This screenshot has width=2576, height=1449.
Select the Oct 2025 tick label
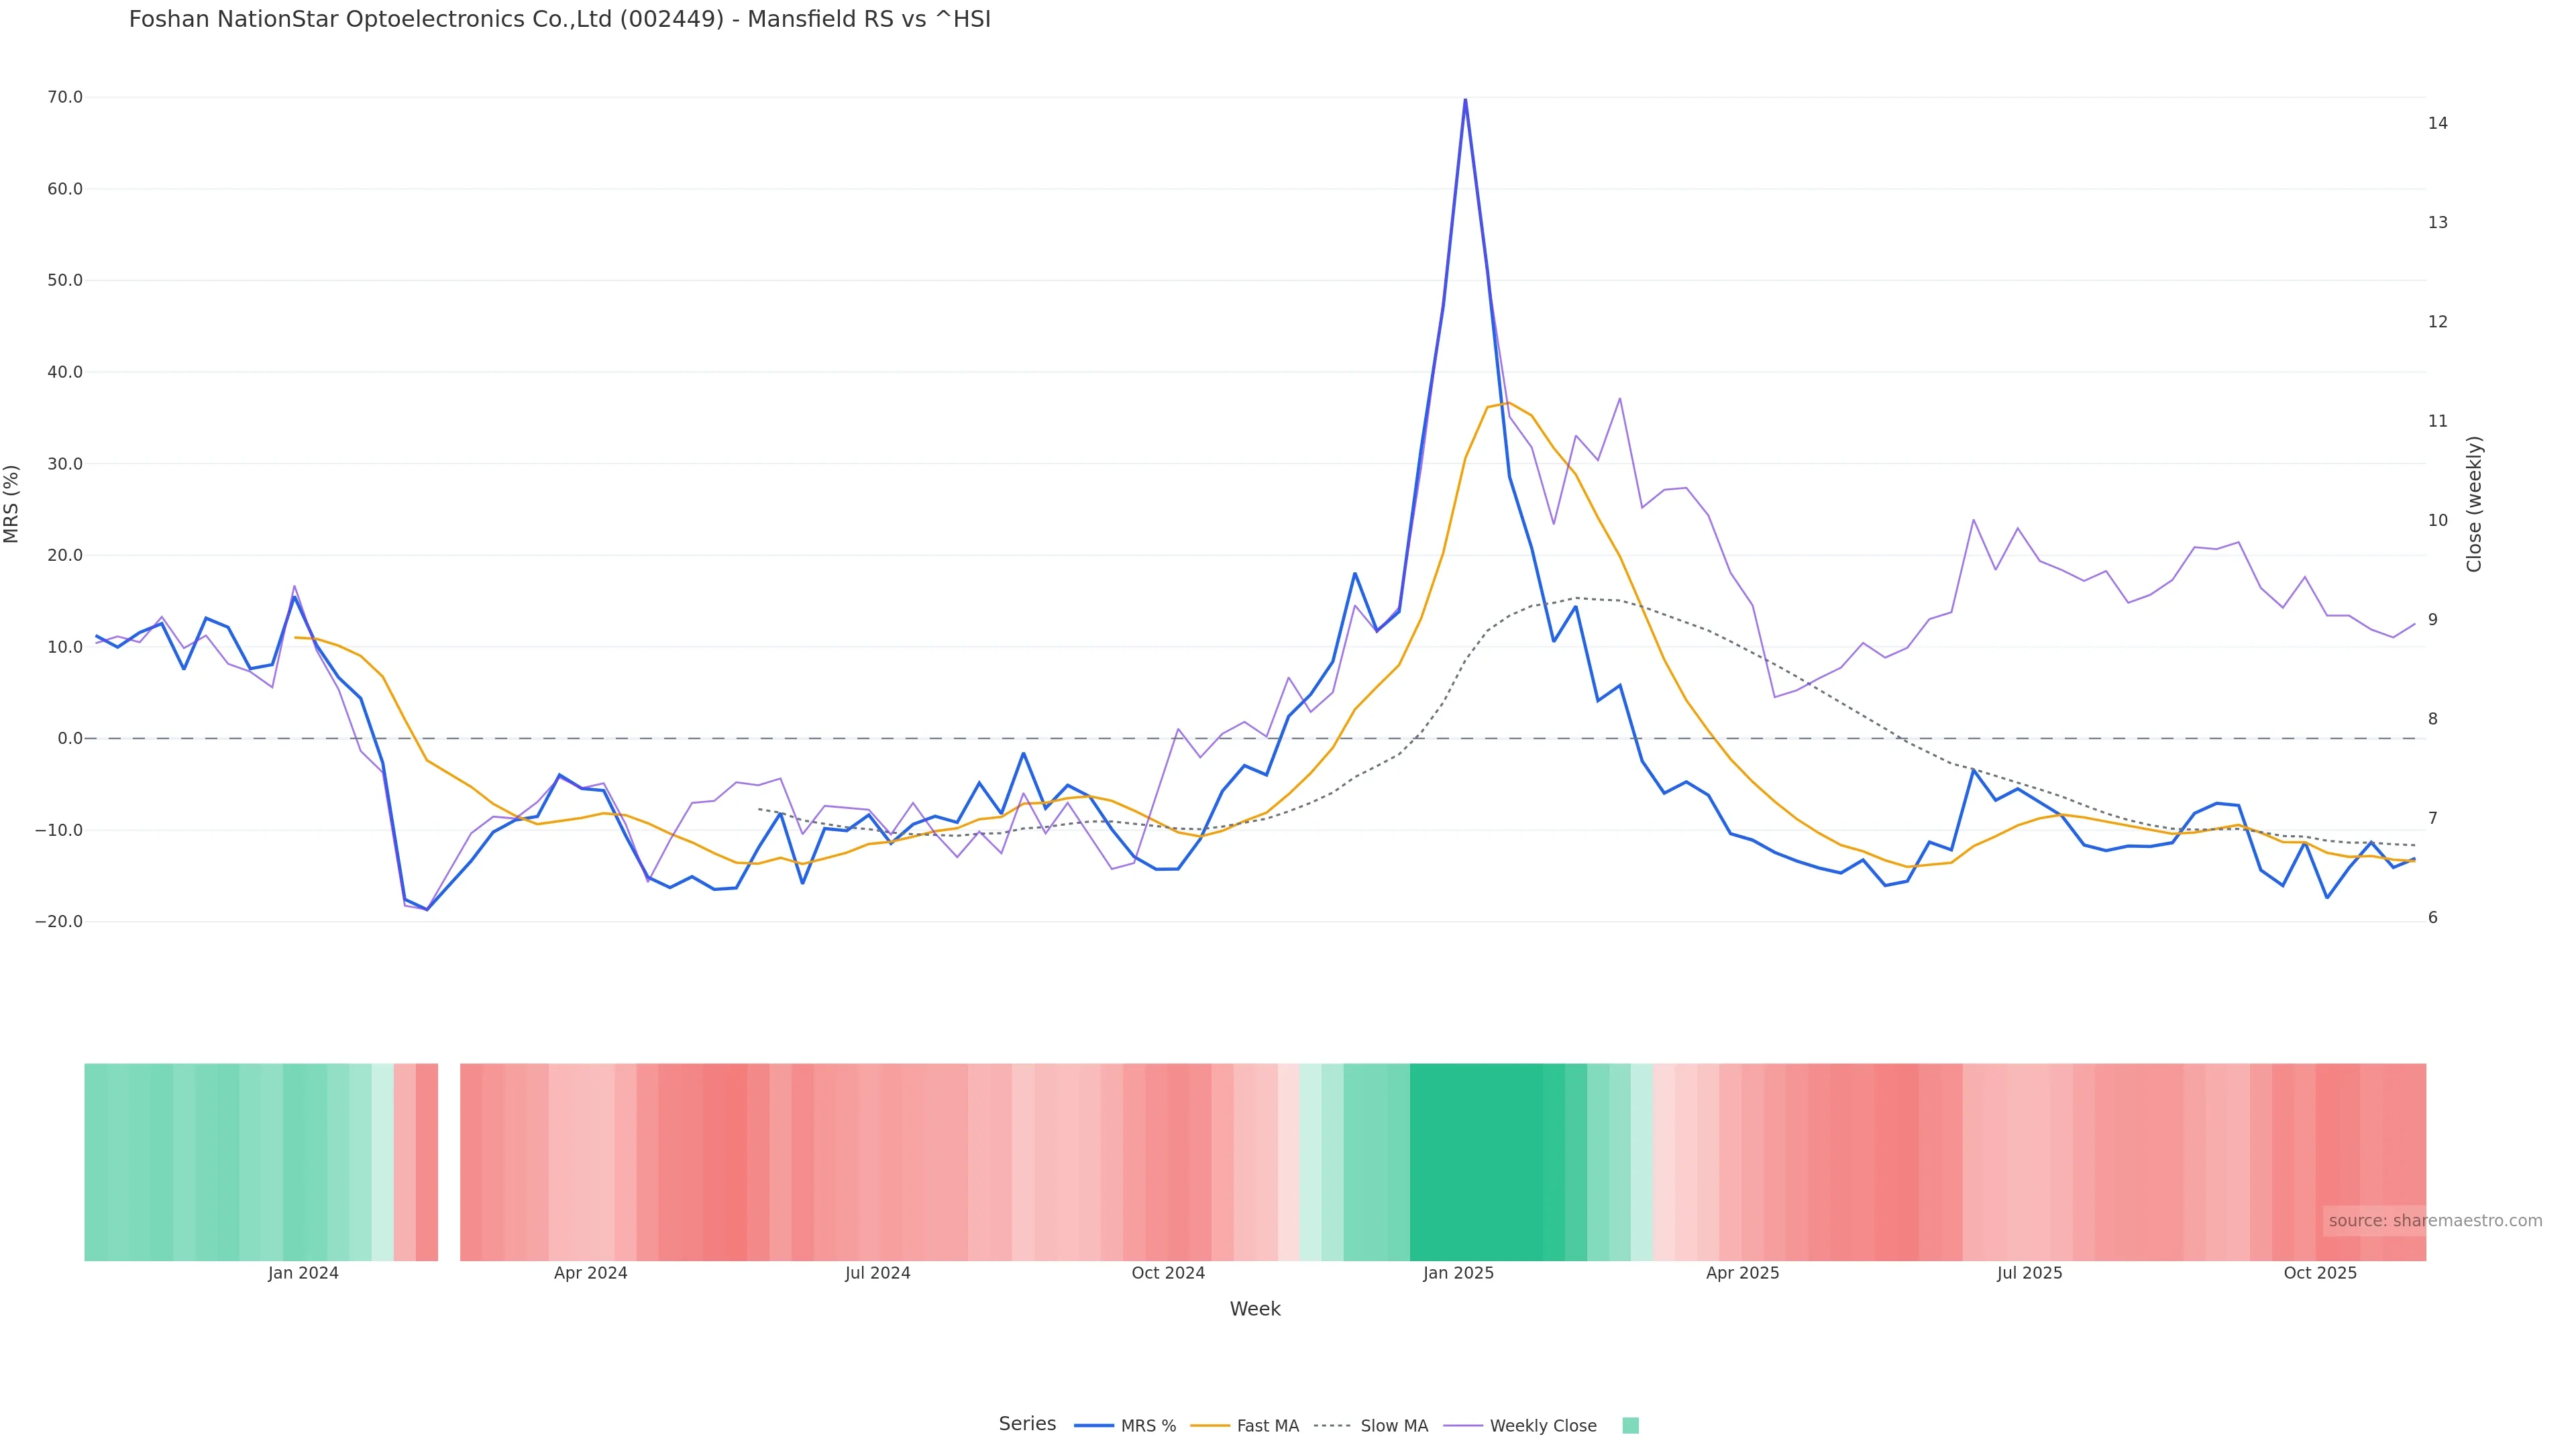coord(2320,1273)
